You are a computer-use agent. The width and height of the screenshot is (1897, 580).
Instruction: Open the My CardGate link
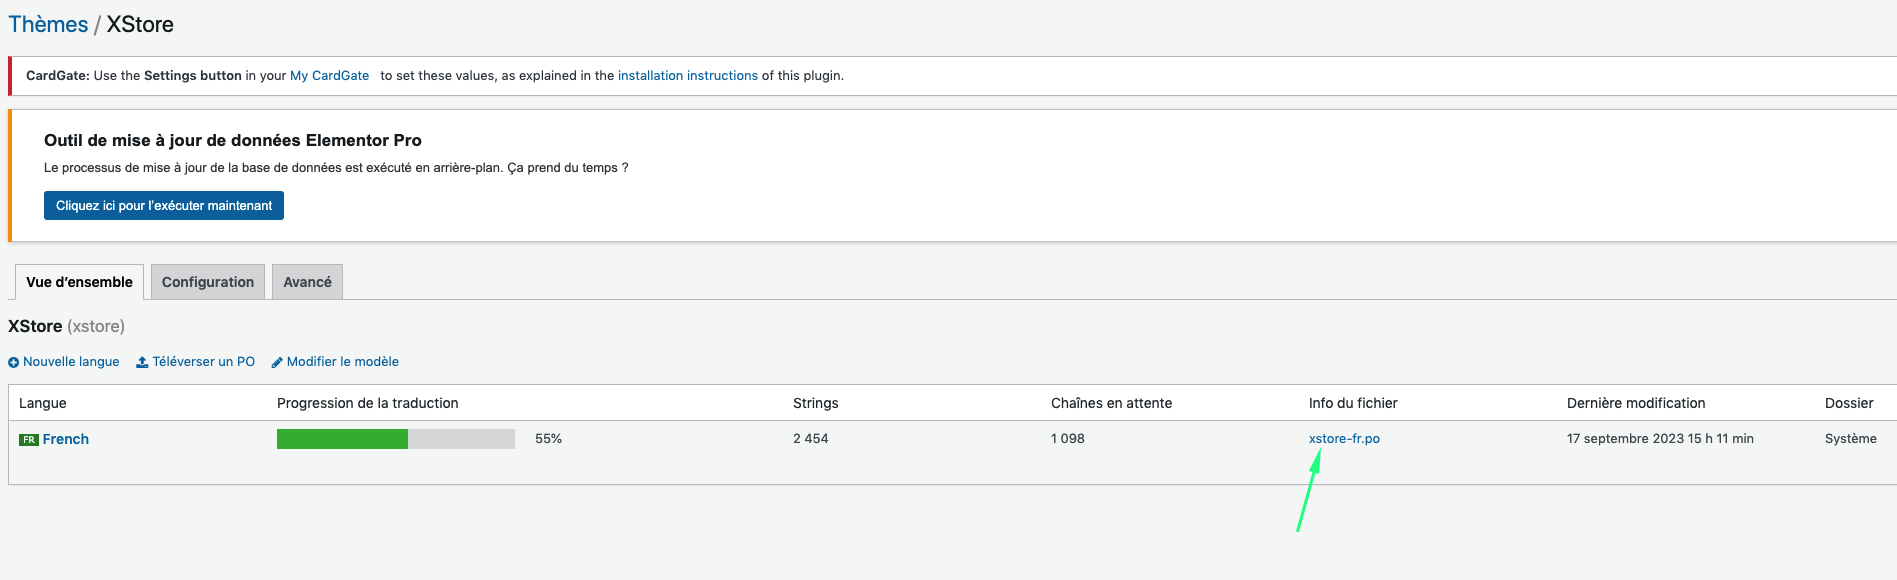pos(329,75)
